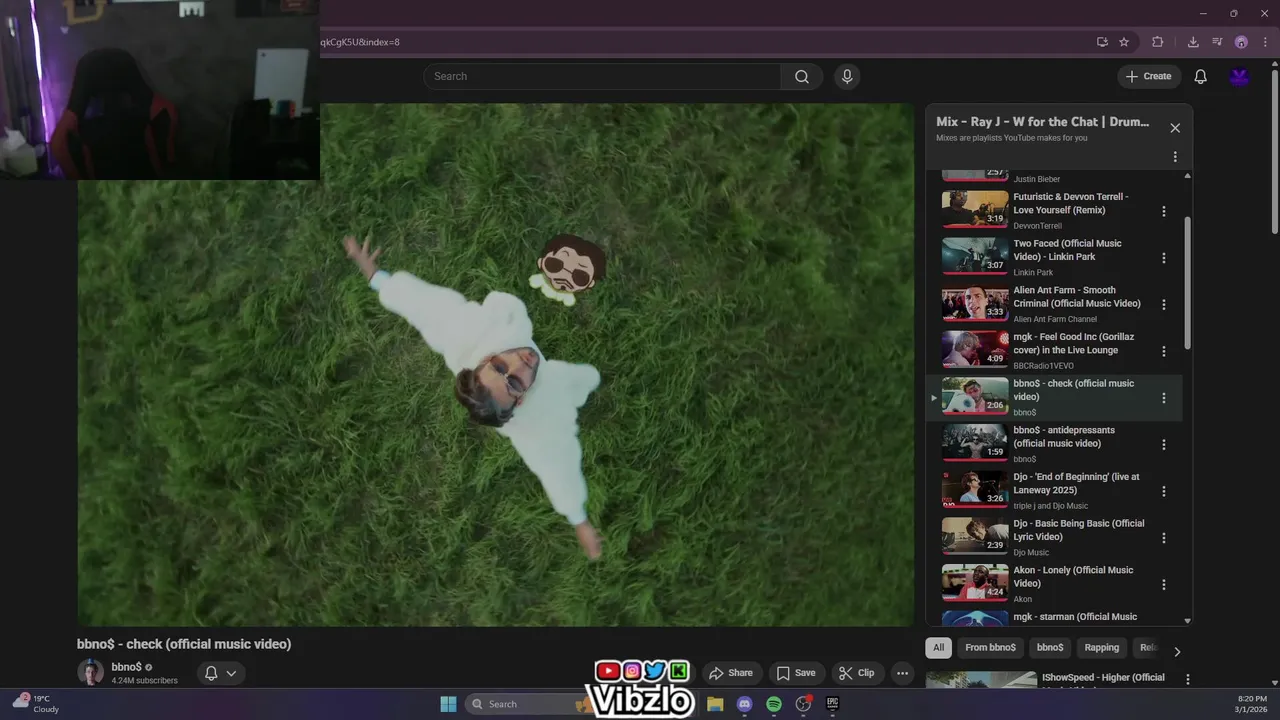The width and height of the screenshot is (1280, 720).
Task: Click the Mix playlist panel scrollbar
Action: (x=1187, y=283)
